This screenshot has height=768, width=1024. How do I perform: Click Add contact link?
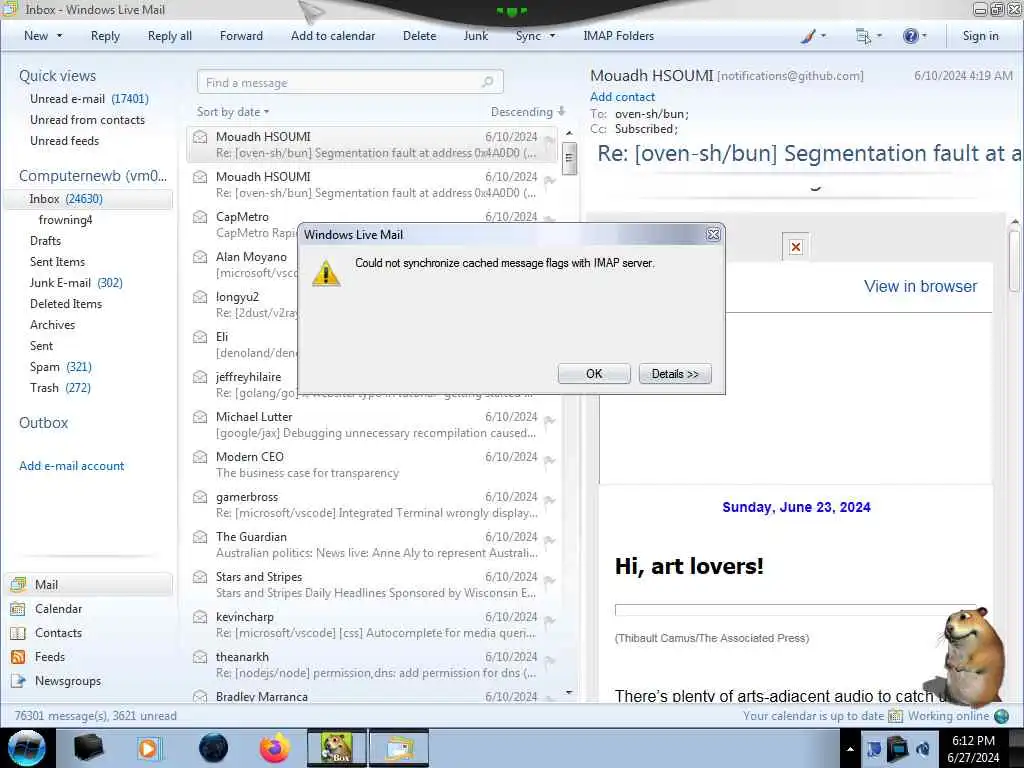622,97
